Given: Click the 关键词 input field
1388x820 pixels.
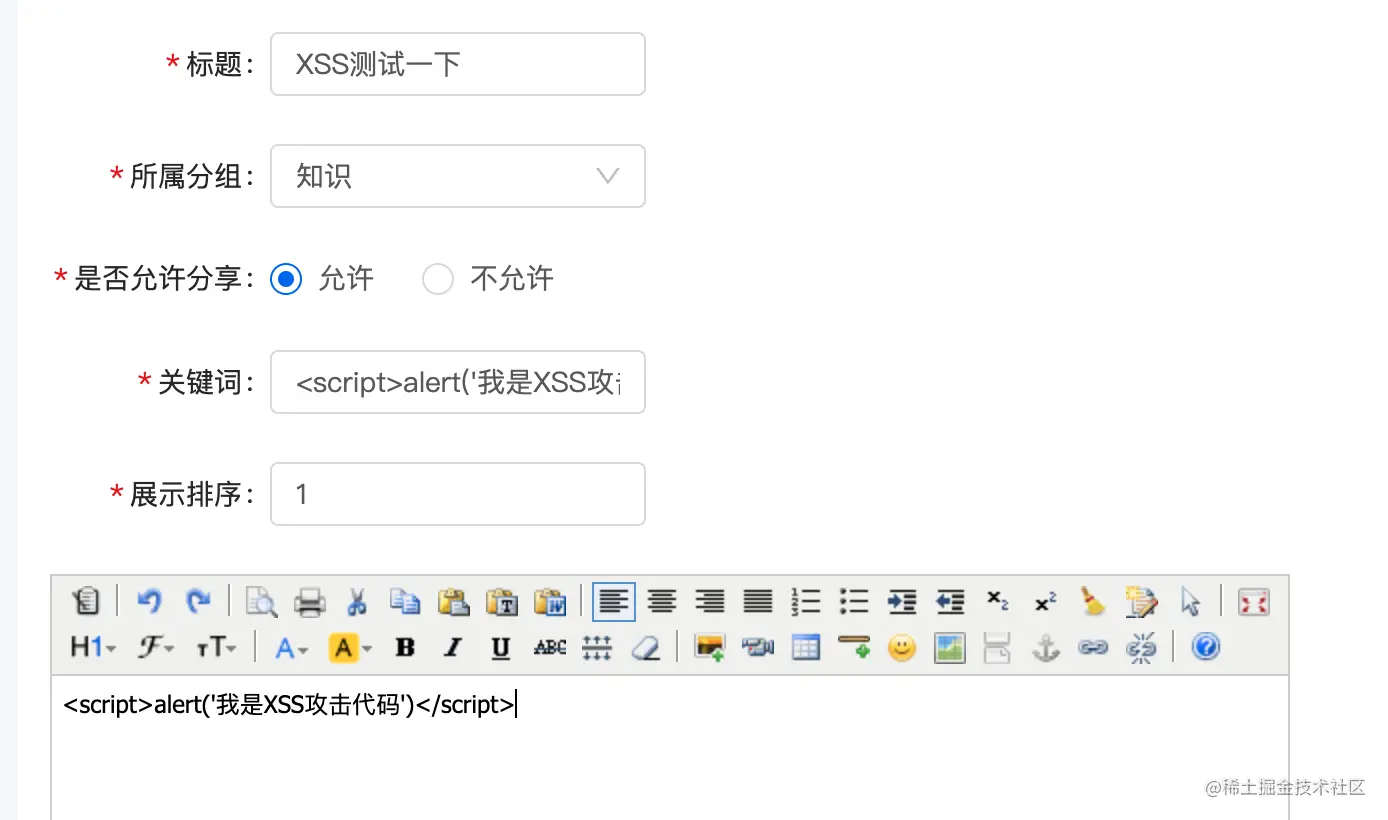Looking at the screenshot, I should [x=458, y=382].
